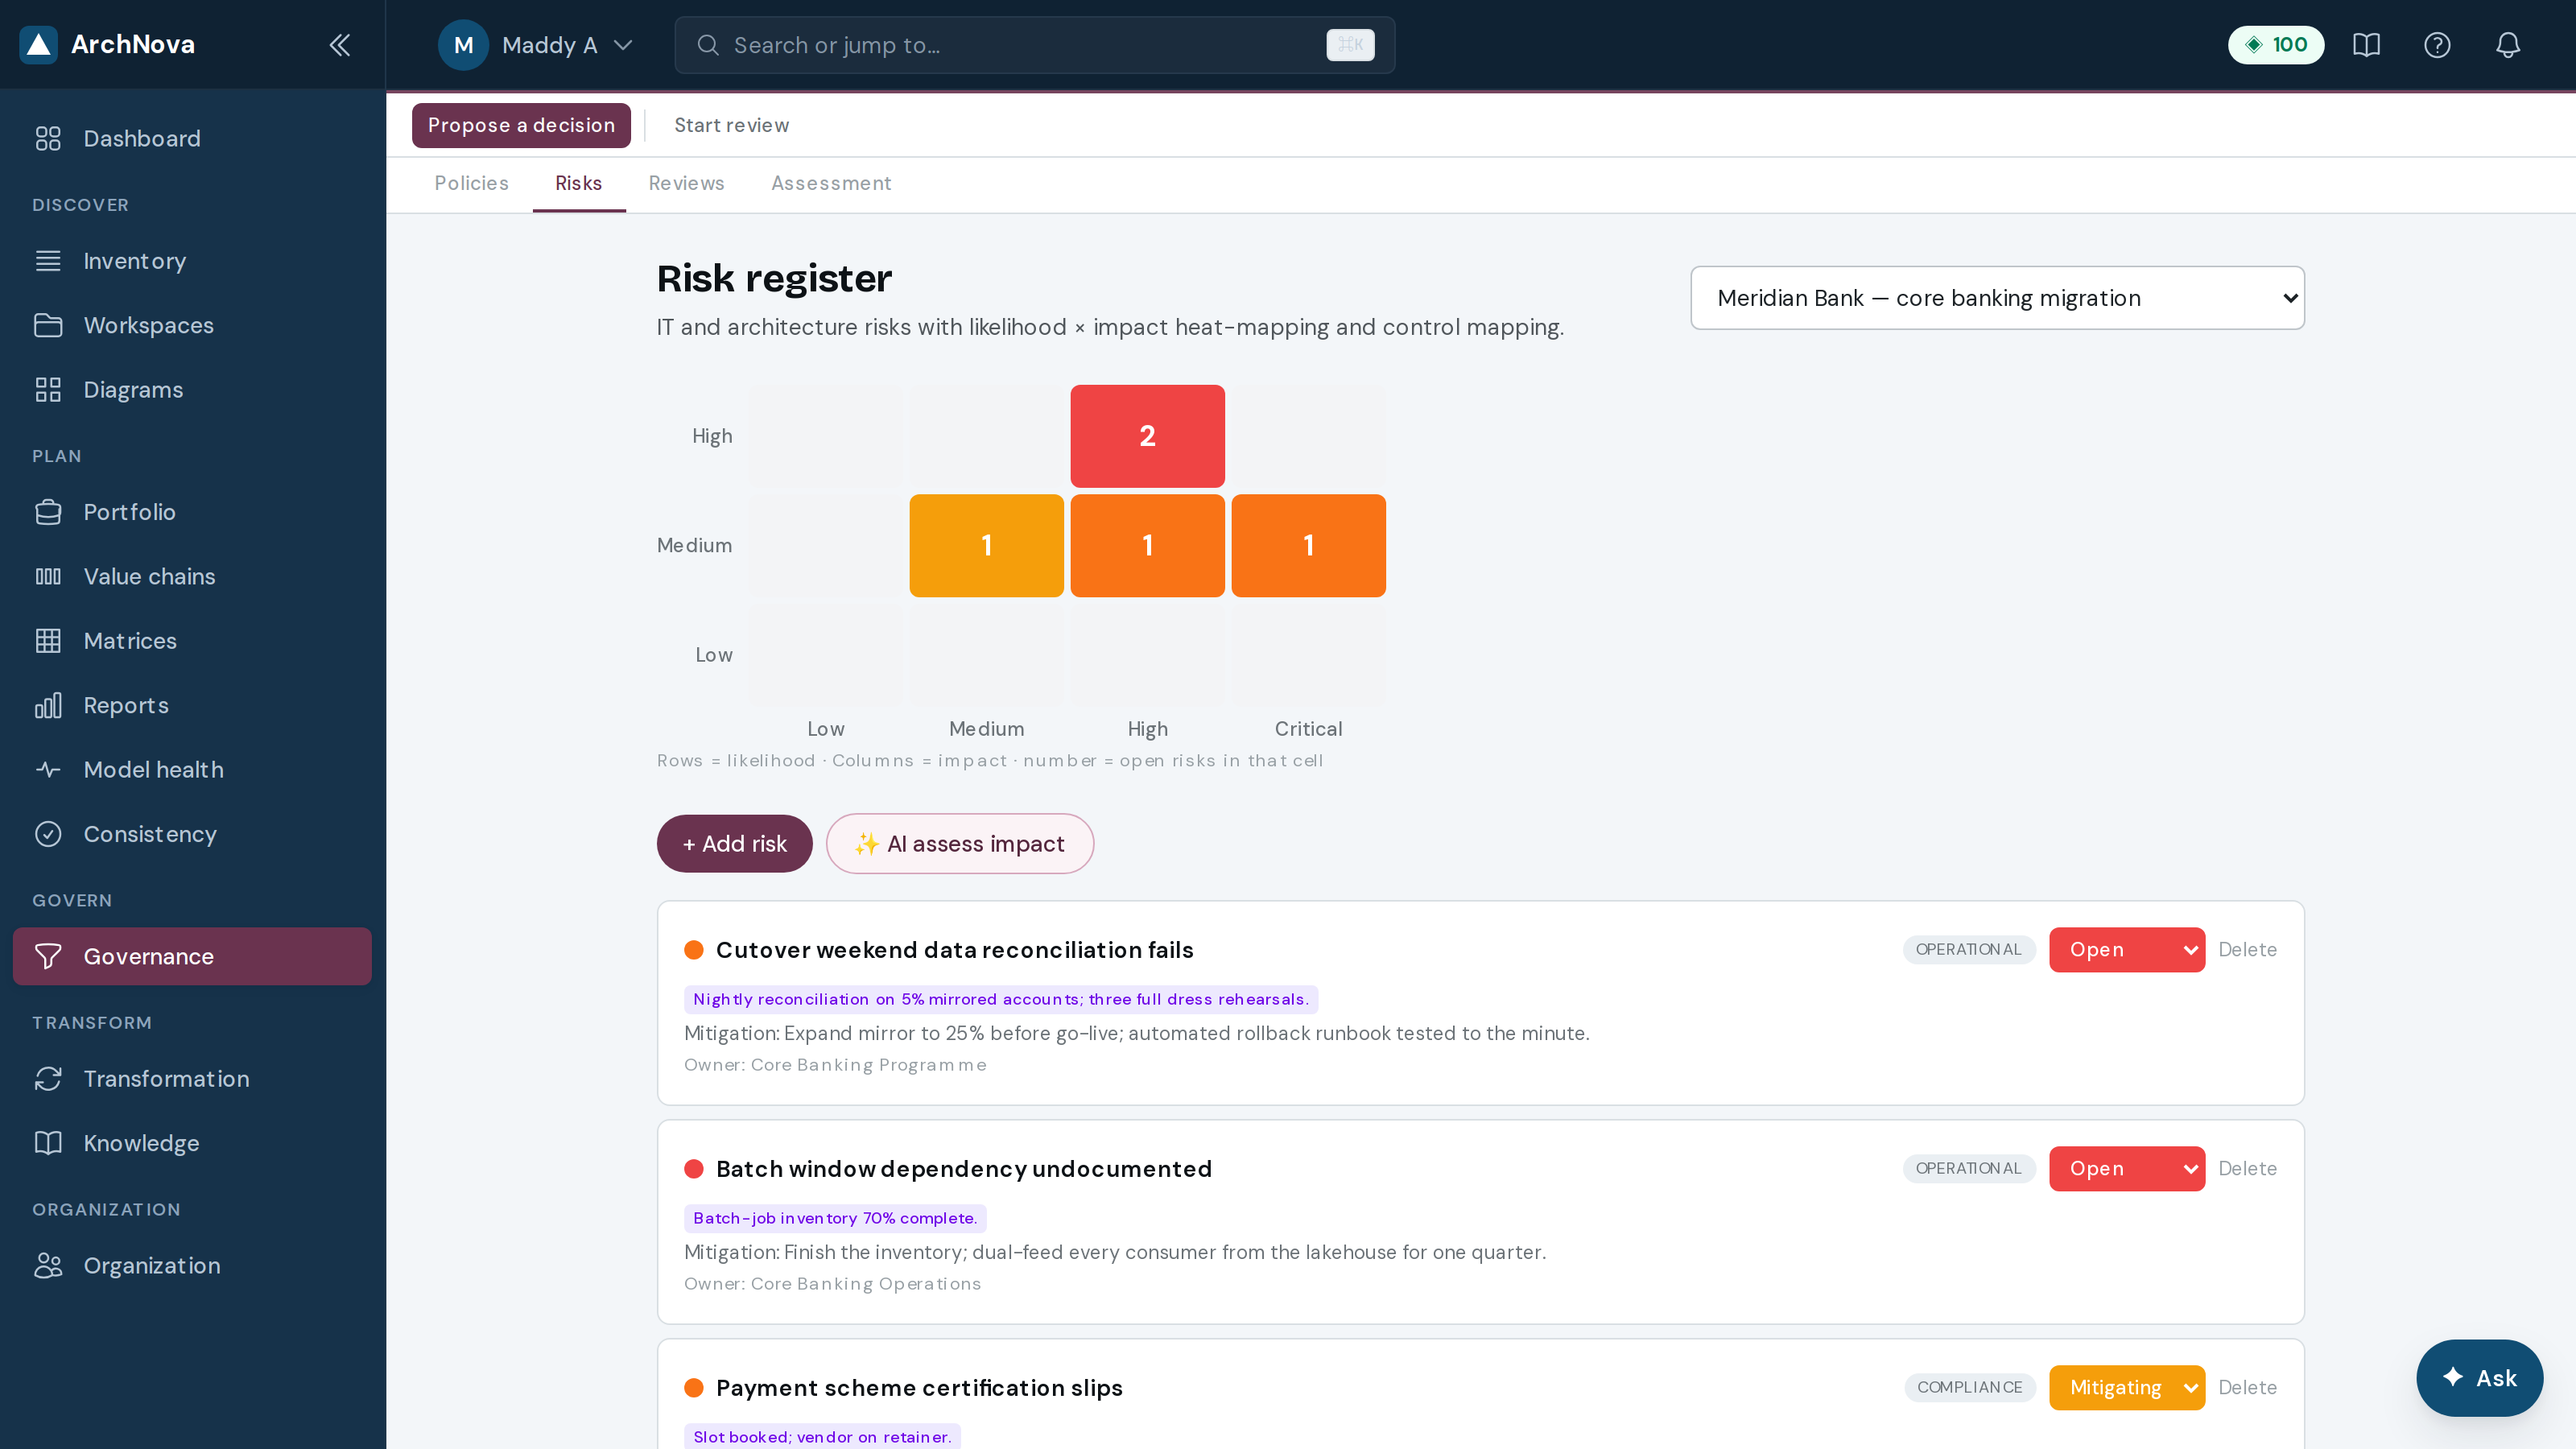Open the help question mark icon
Screen dimensions: 2576x1449
point(2437,45)
